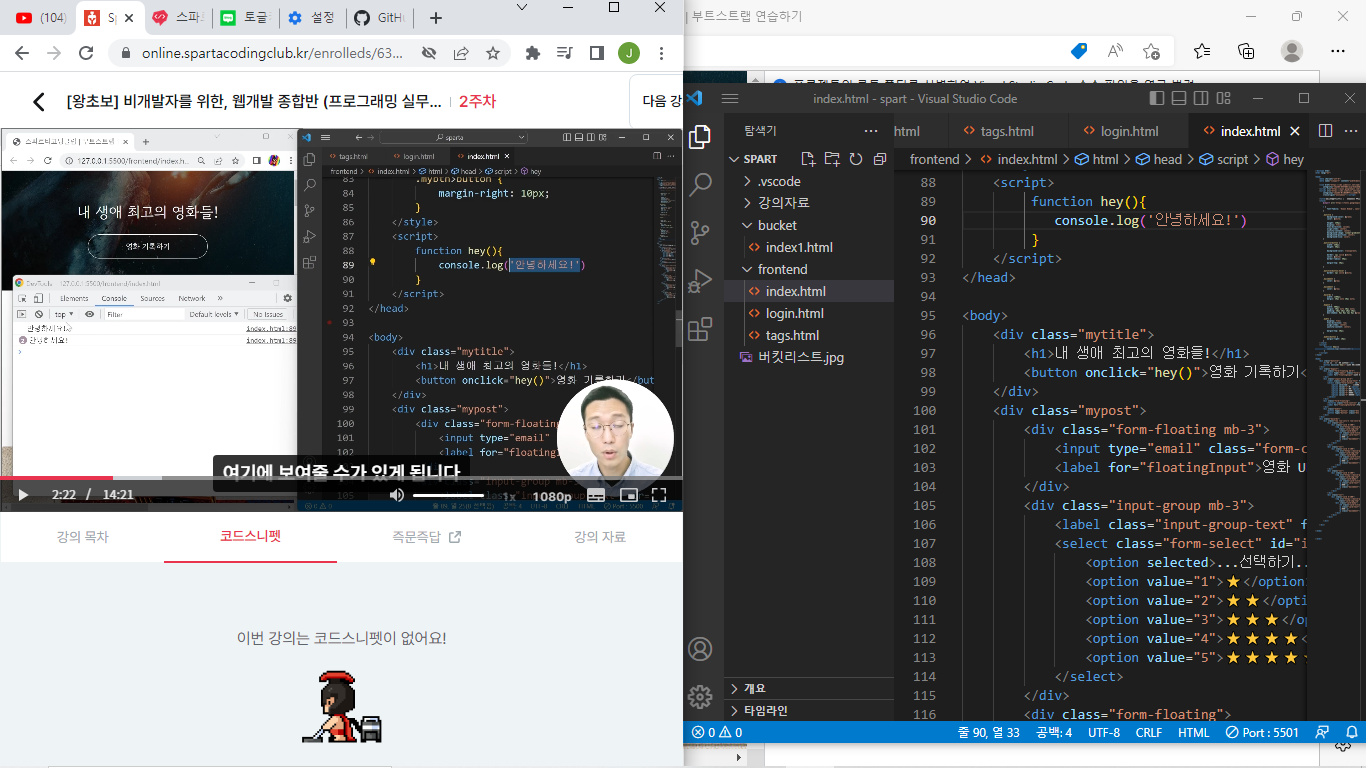
Task: Show errors and warnings from status bar
Action: 716,732
